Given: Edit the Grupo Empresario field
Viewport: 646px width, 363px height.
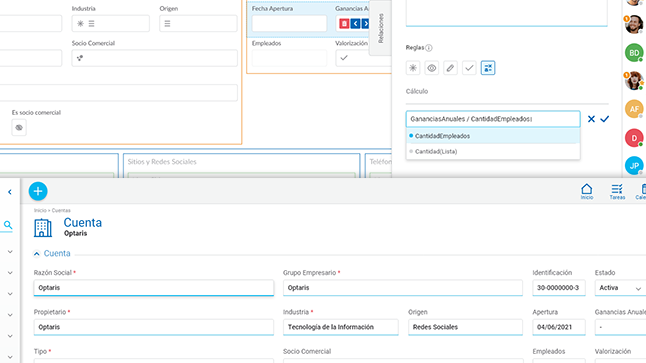Looking at the screenshot, I should click(403, 288).
